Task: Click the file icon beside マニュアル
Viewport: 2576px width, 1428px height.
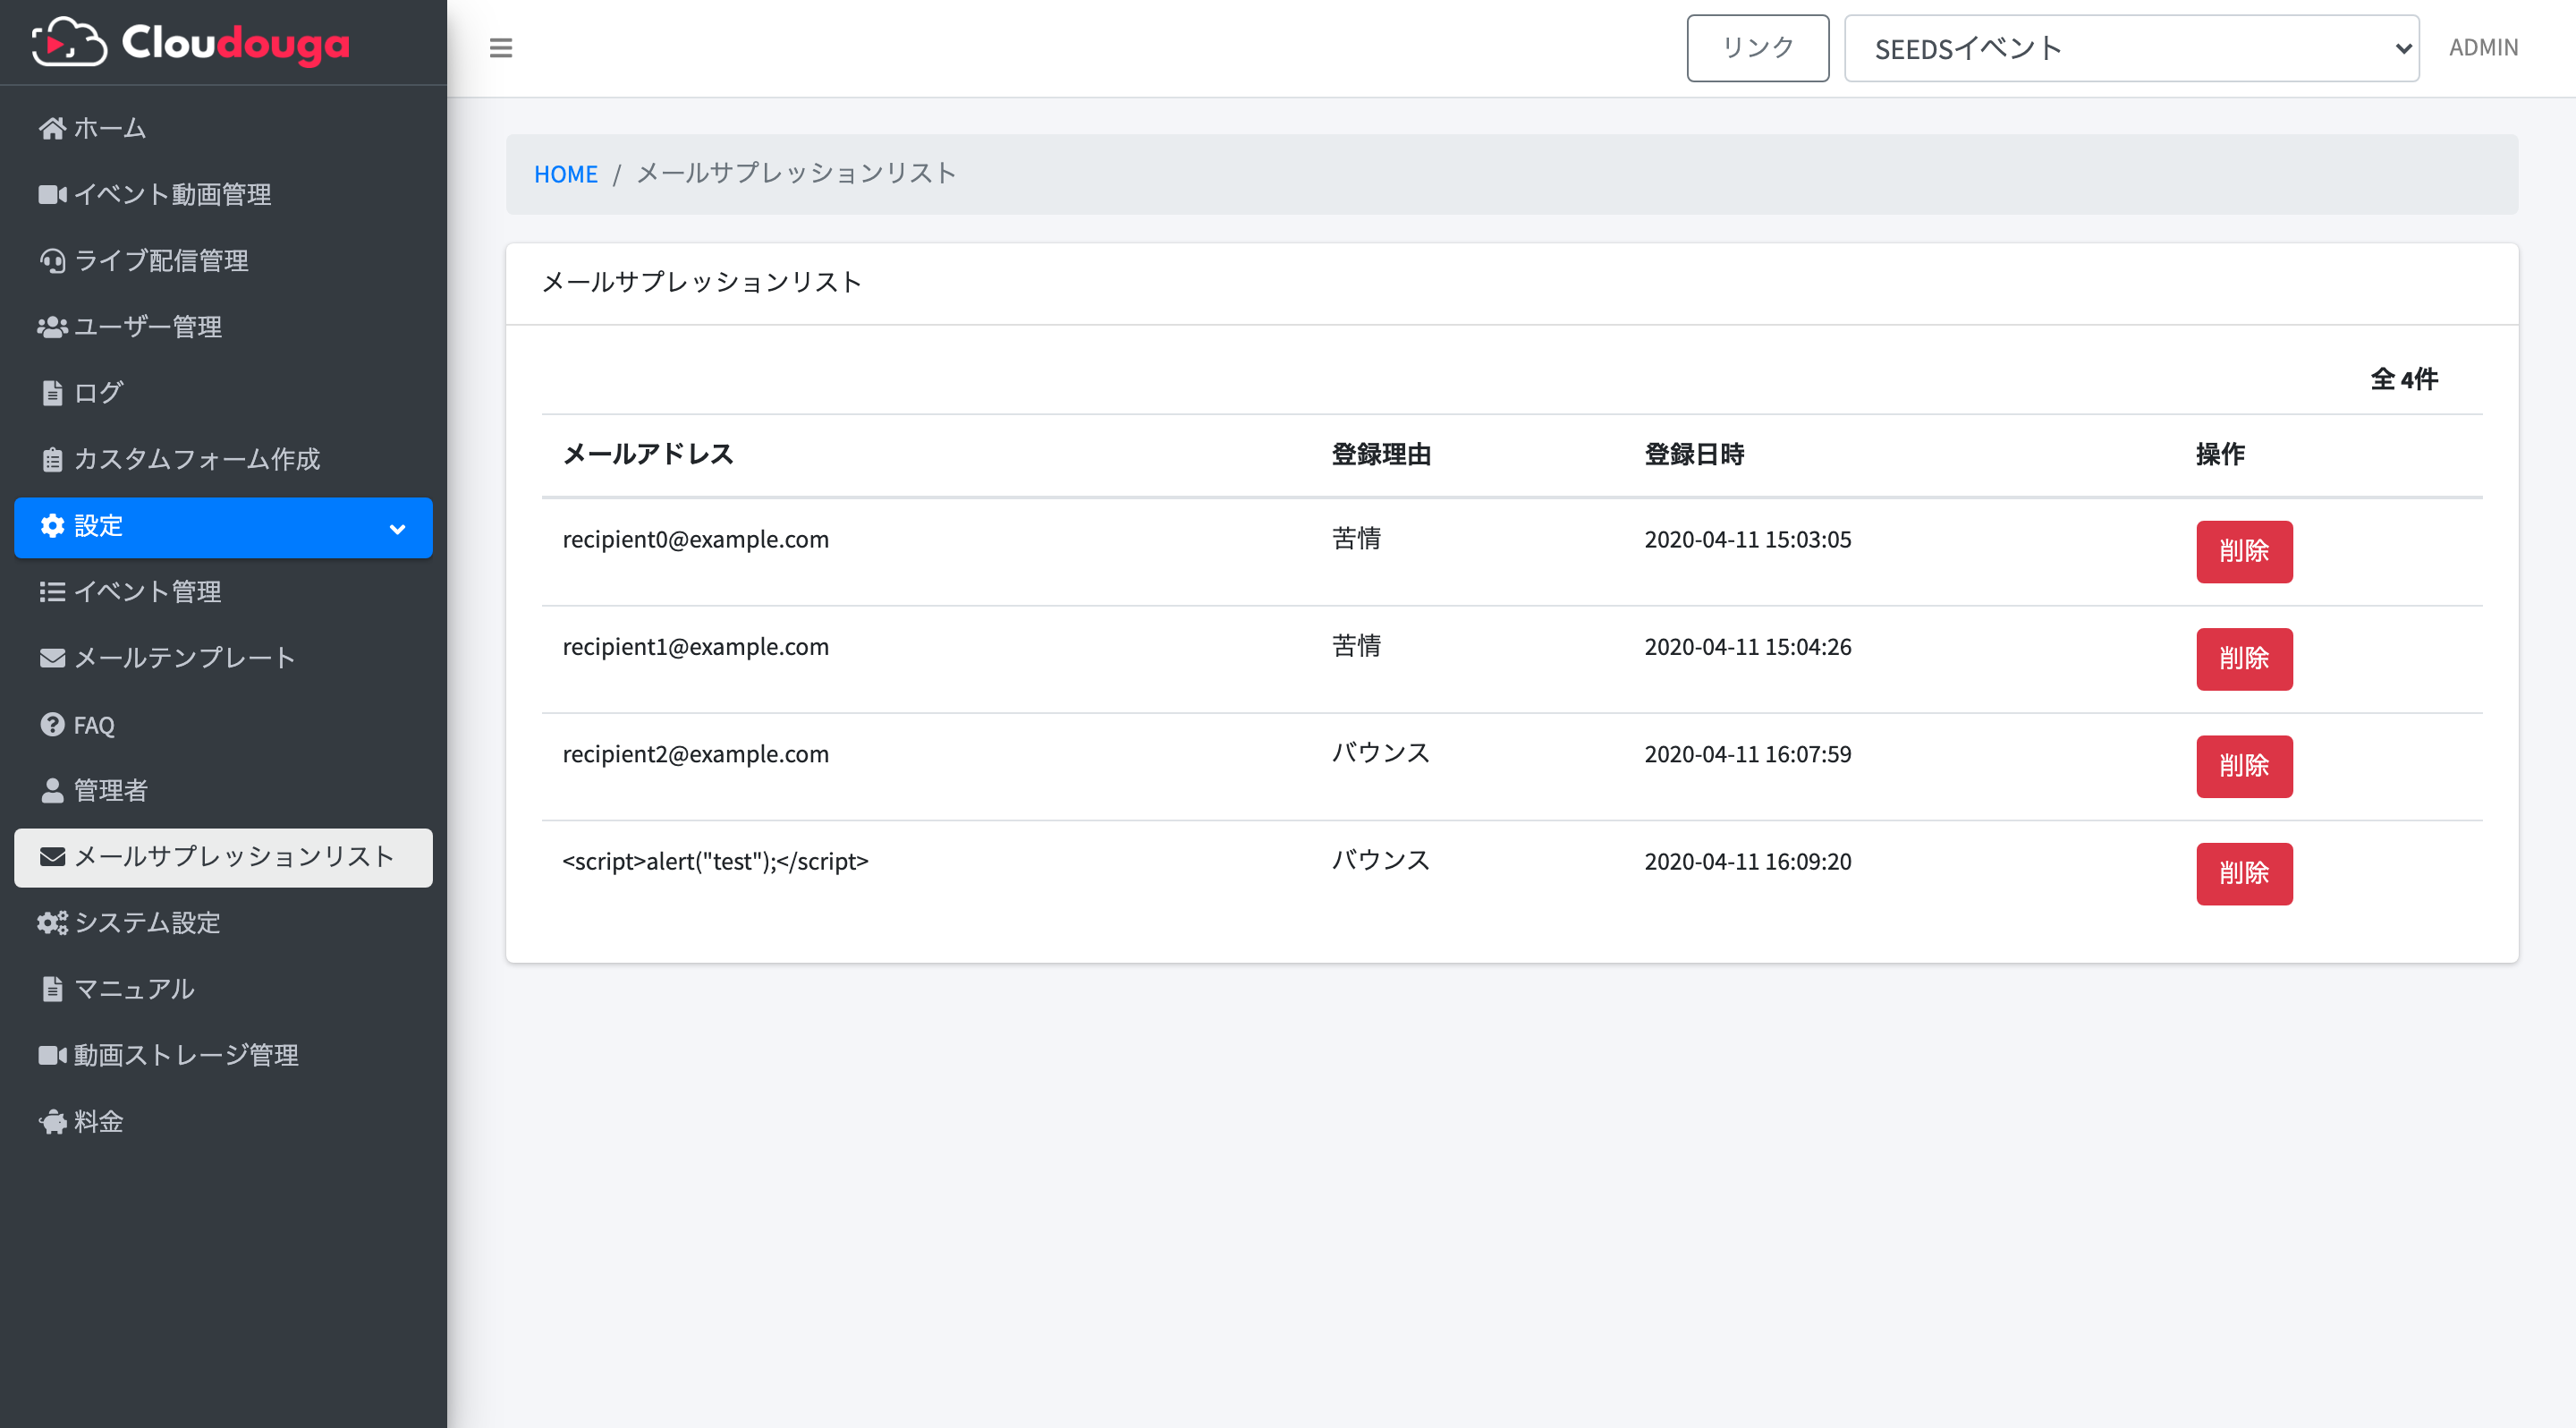Action: pos(52,988)
